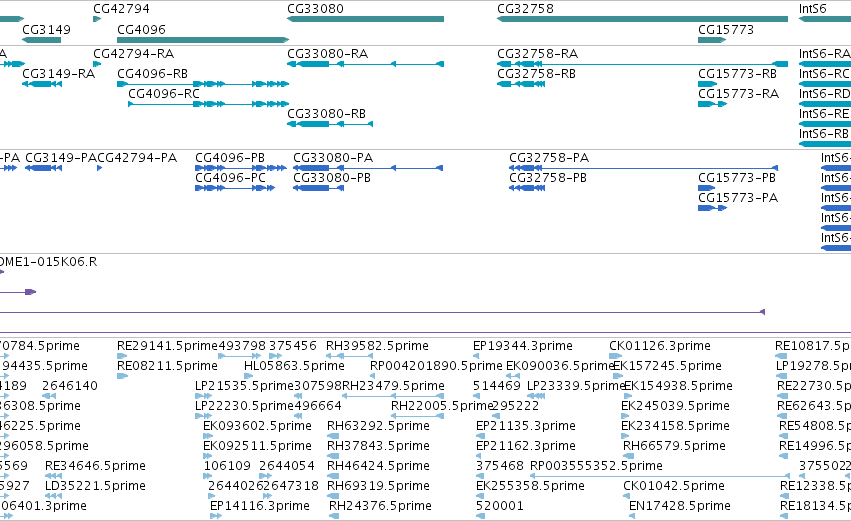Open transcript CG32758-RB
Screen dimensions: 851x521
536,74
